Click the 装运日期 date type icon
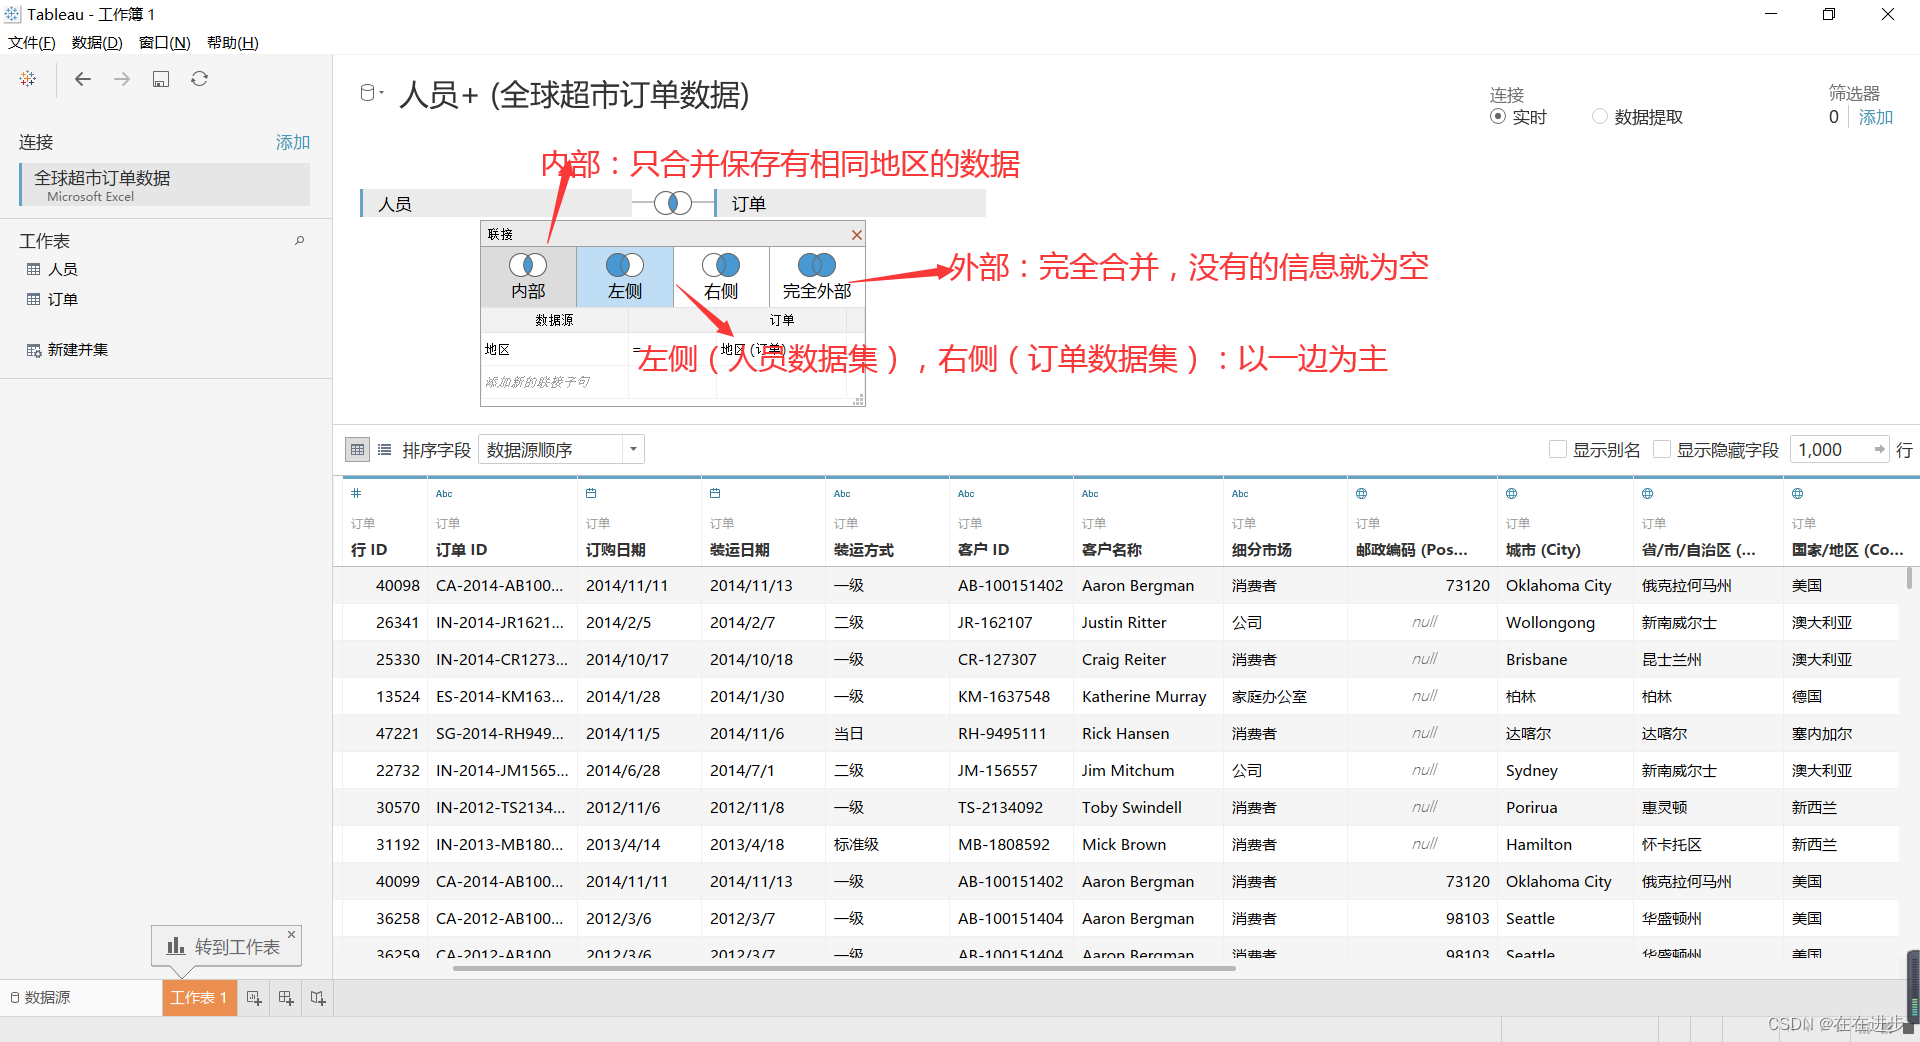 tap(715, 493)
